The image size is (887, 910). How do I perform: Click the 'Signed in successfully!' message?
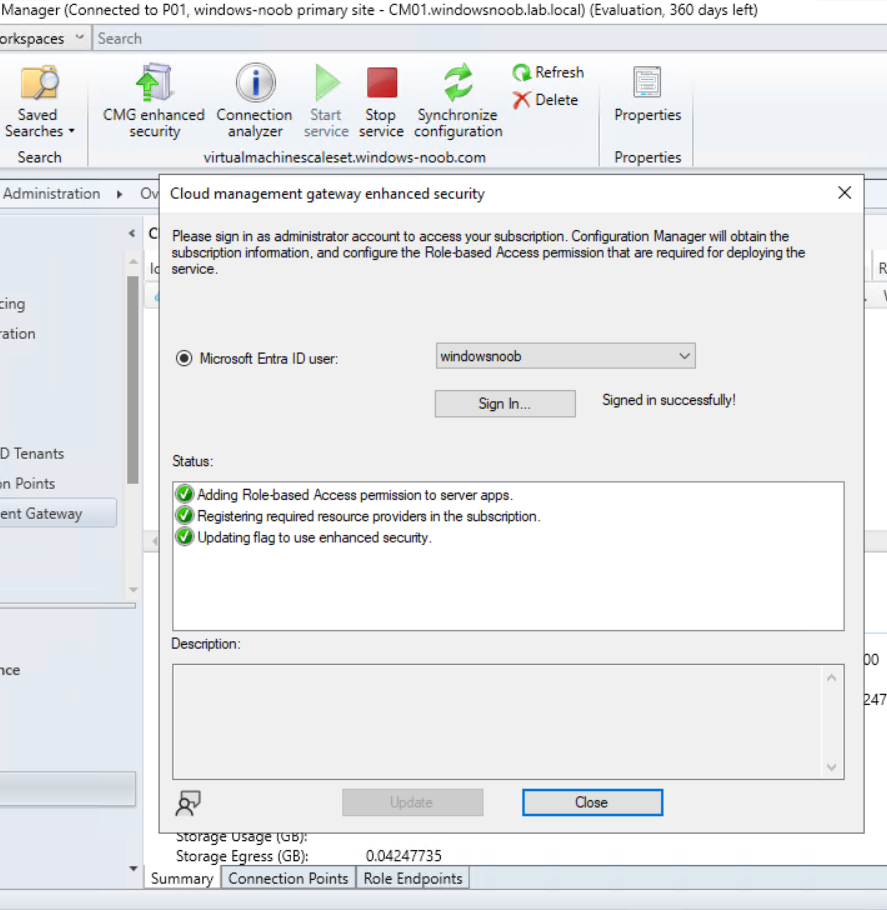point(669,400)
